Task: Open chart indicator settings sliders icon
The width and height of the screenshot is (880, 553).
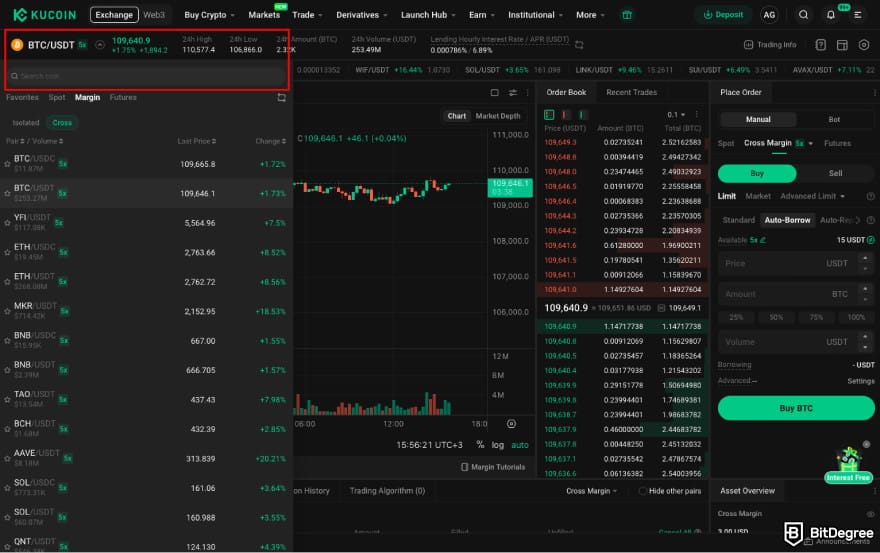Action: (512, 93)
